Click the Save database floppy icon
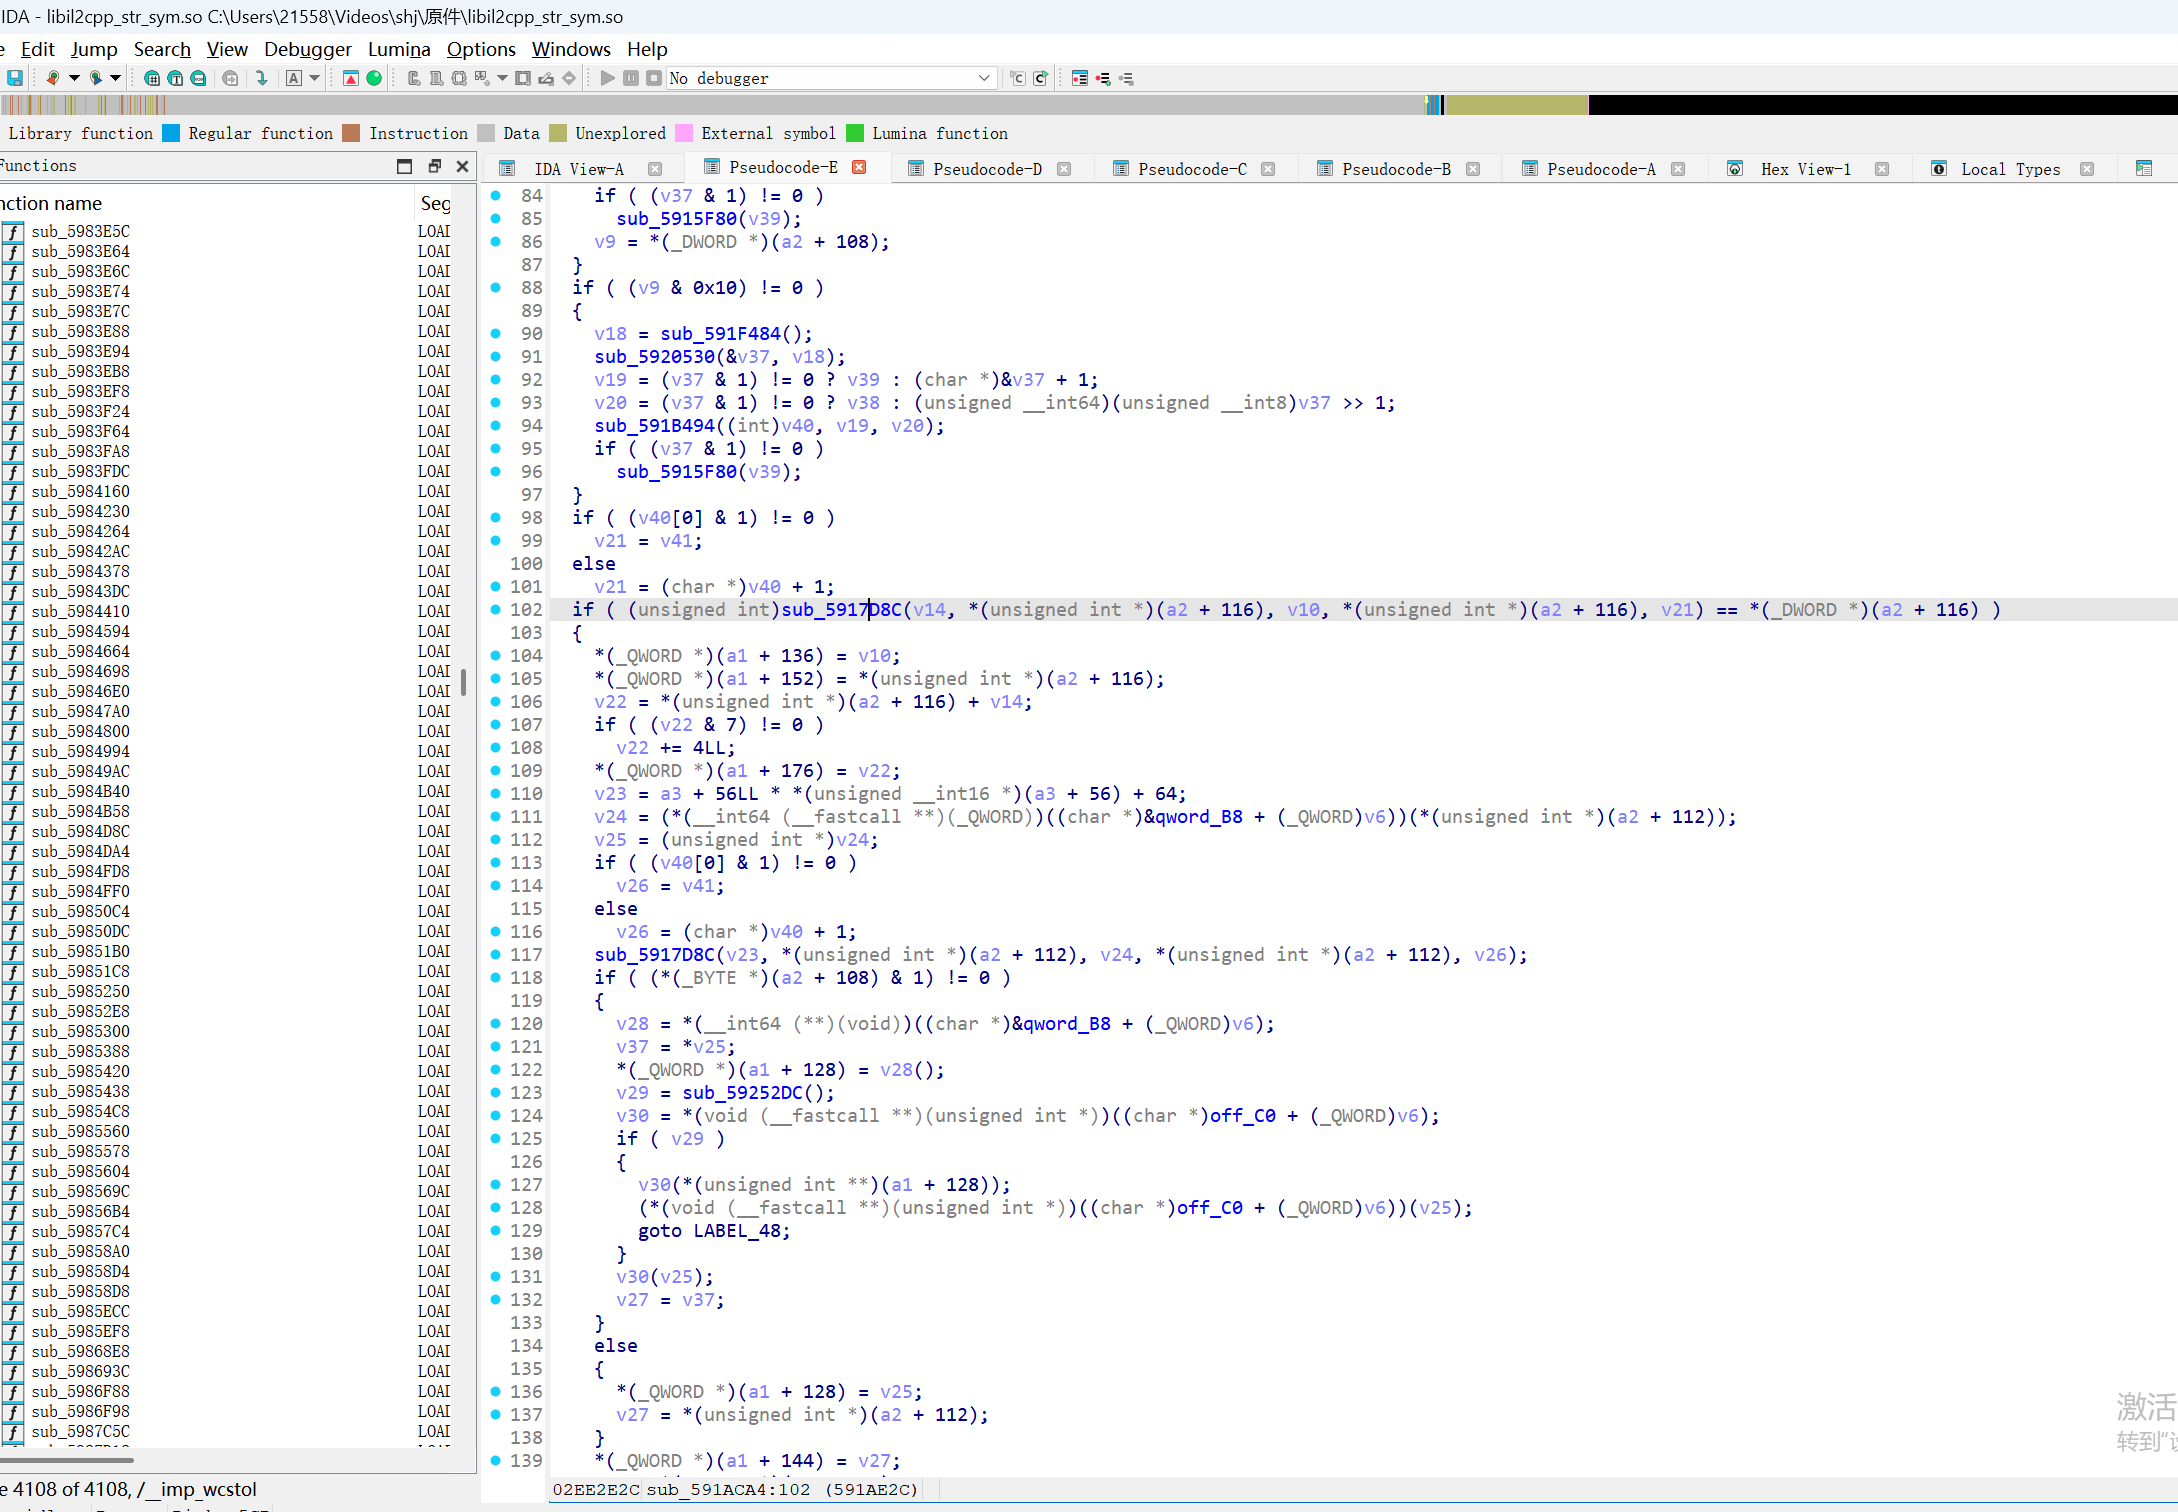The height and width of the screenshot is (1512, 2178). pos(15,78)
